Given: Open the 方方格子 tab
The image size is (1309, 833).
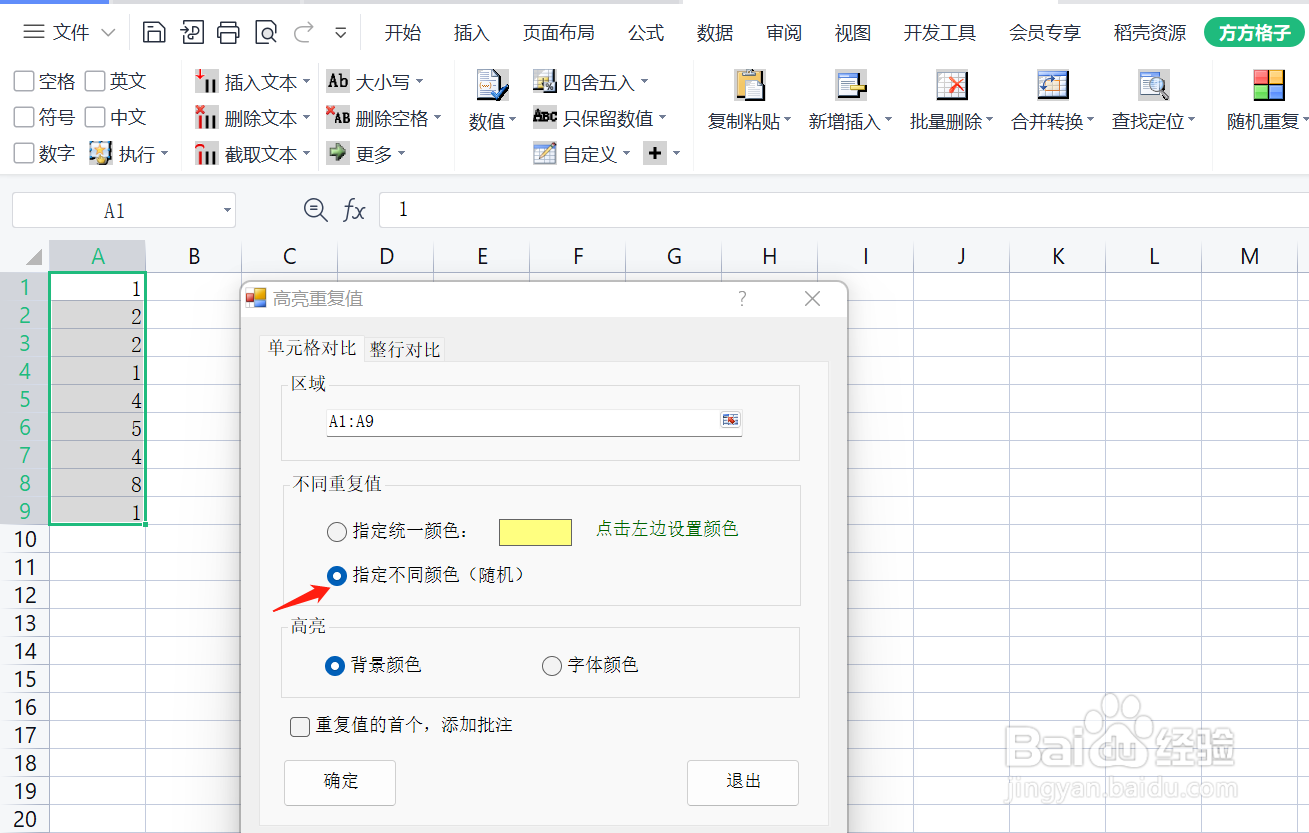Looking at the screenshot, I should [x=1255, y=33].
